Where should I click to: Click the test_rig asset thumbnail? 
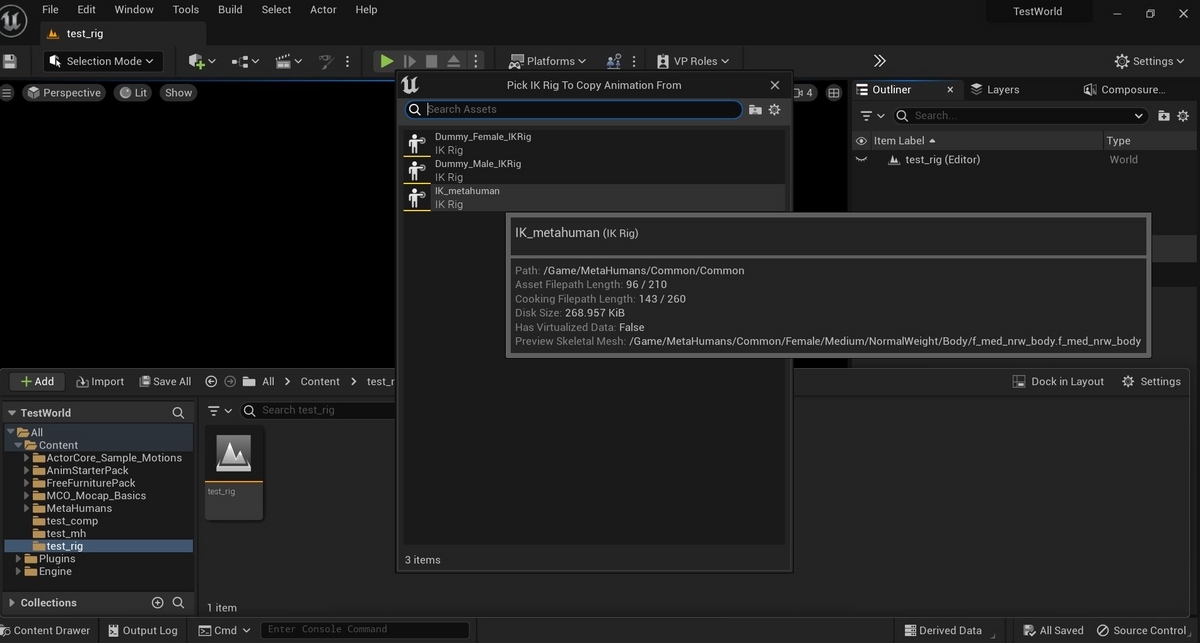(234, 473)
